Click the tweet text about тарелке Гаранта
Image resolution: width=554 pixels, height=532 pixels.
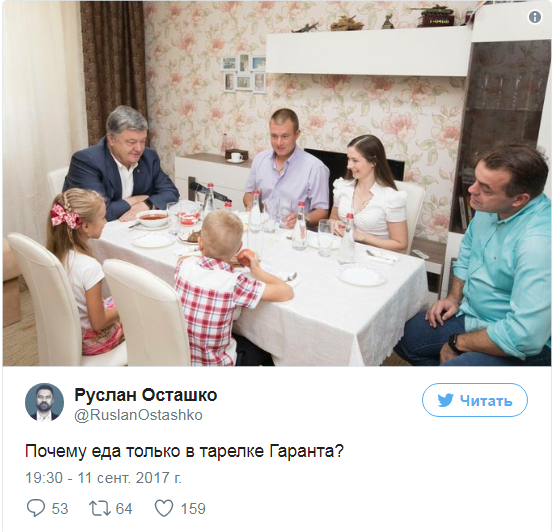coord(184,451)
